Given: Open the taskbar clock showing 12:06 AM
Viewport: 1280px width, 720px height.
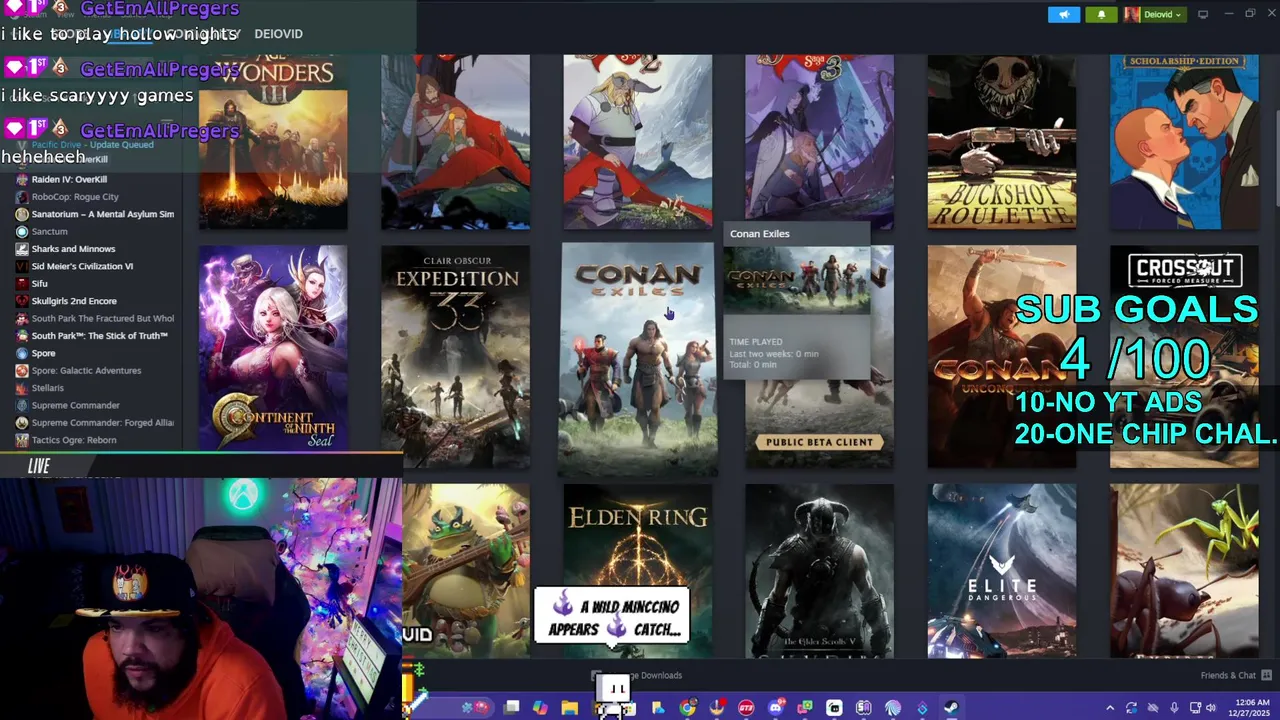Looking at the screenshot, I should [1249, 708].
